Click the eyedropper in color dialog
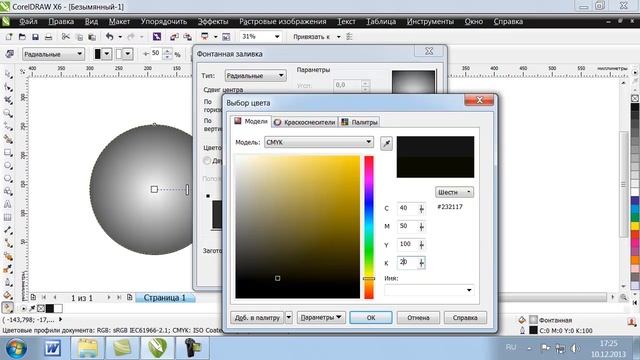Viewport: 640px width, 360px height. click(x=386, y=143)
